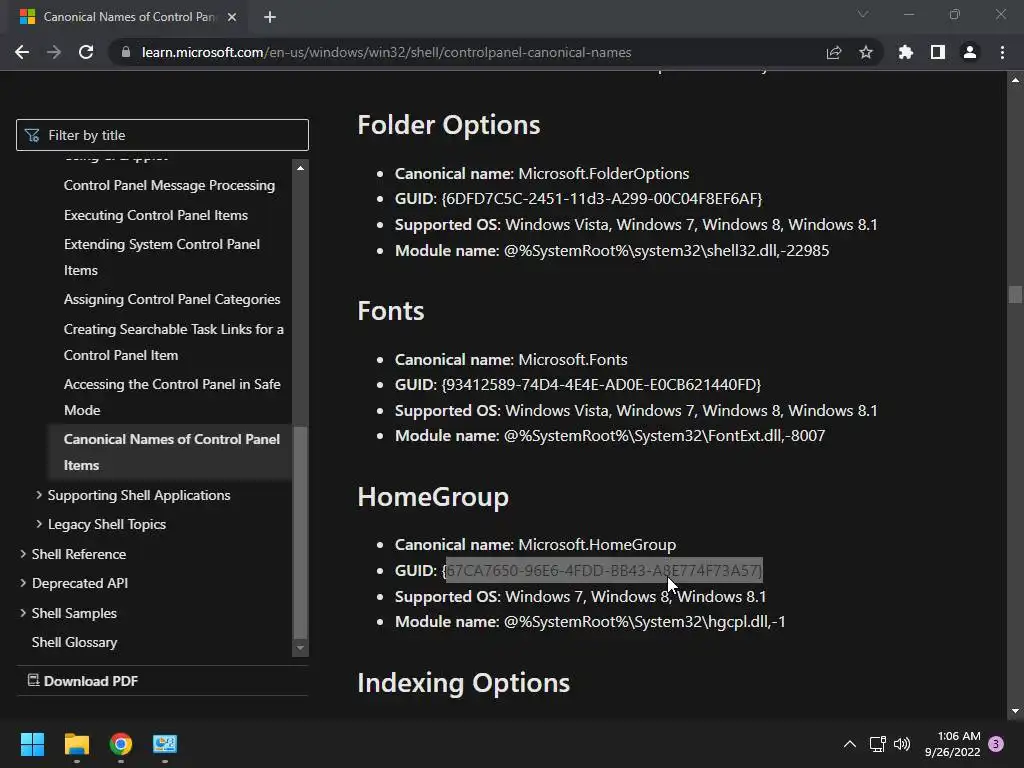Click the sidebar scrollbar thumb
Viewport: 1024px width, 768px height.
[300, 532]
